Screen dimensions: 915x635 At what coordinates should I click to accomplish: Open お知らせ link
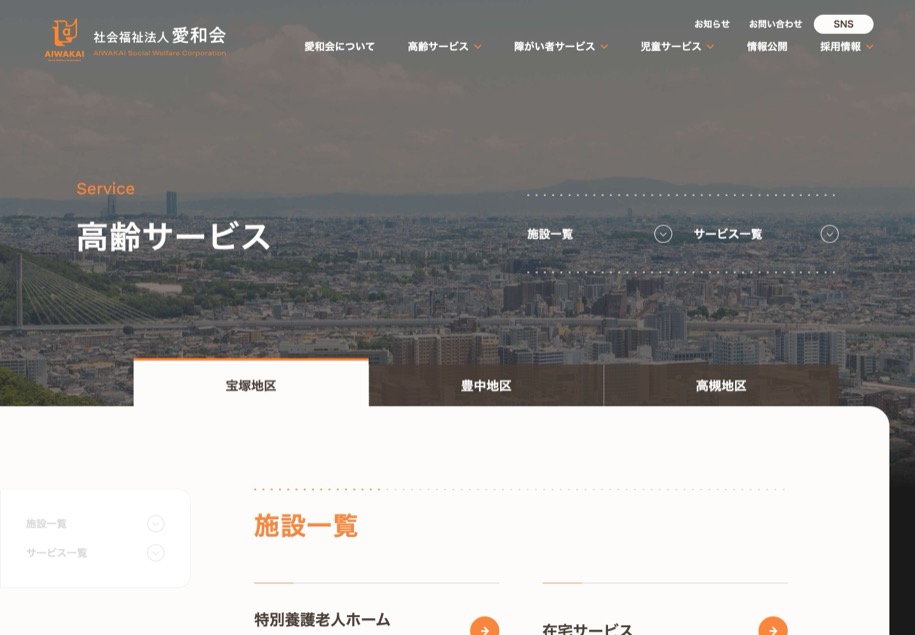[712, 24]
